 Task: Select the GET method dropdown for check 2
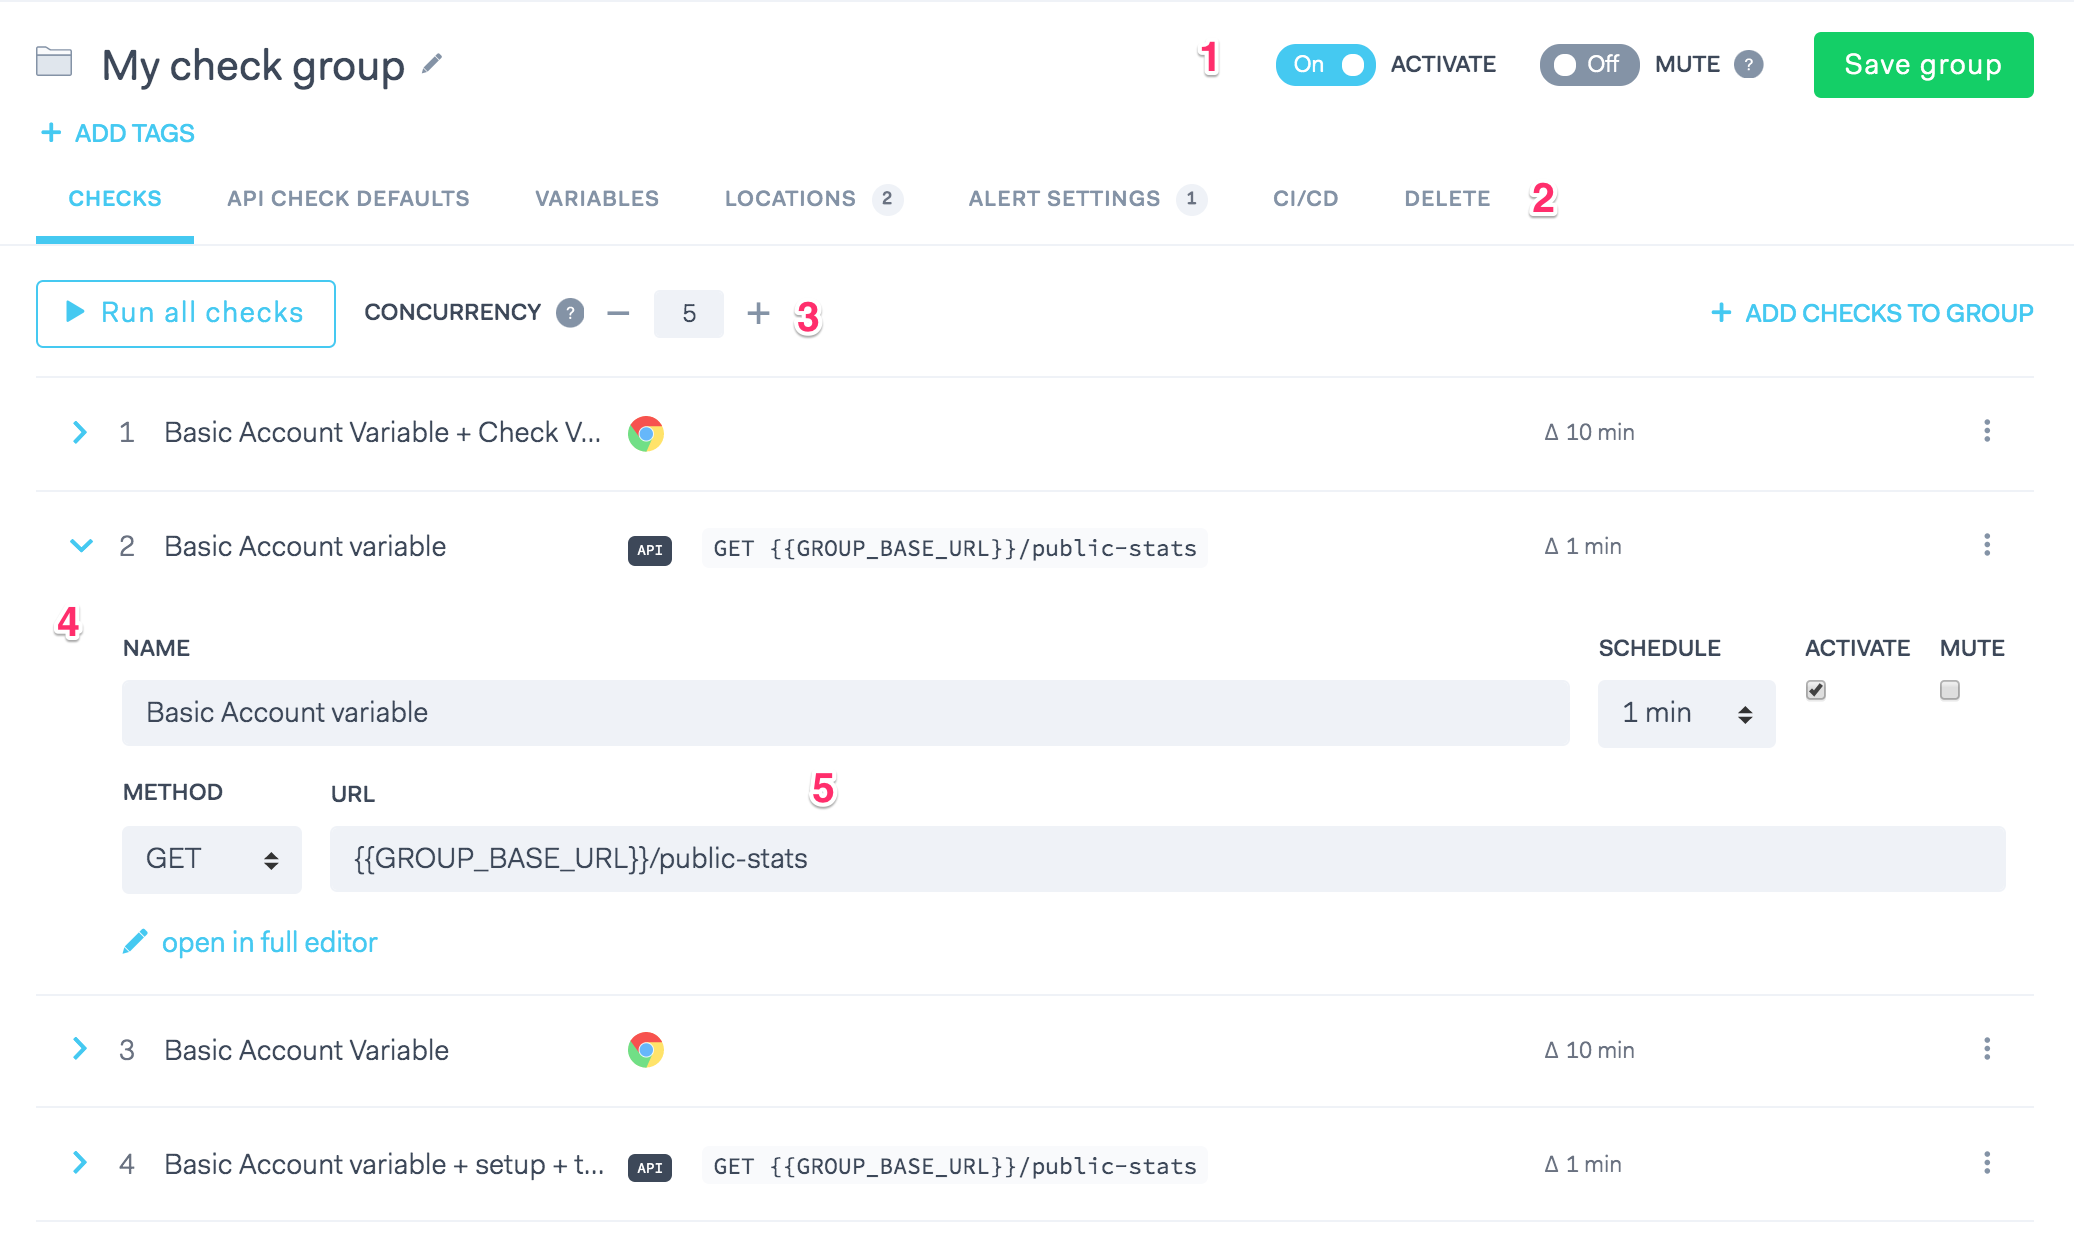[x=209, y=856]
